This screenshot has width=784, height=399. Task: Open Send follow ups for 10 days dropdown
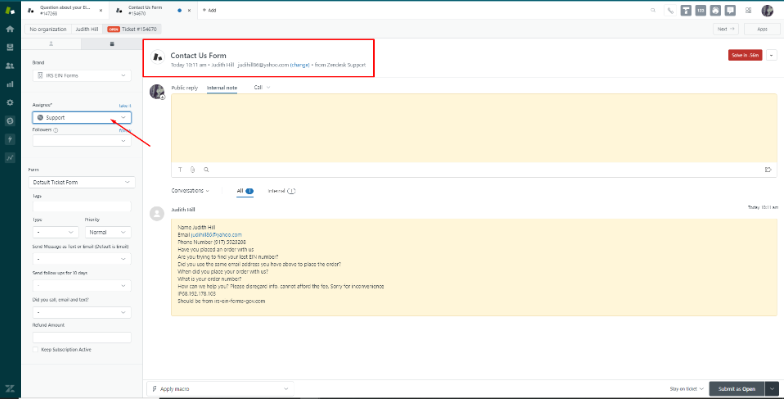point(82,286)
